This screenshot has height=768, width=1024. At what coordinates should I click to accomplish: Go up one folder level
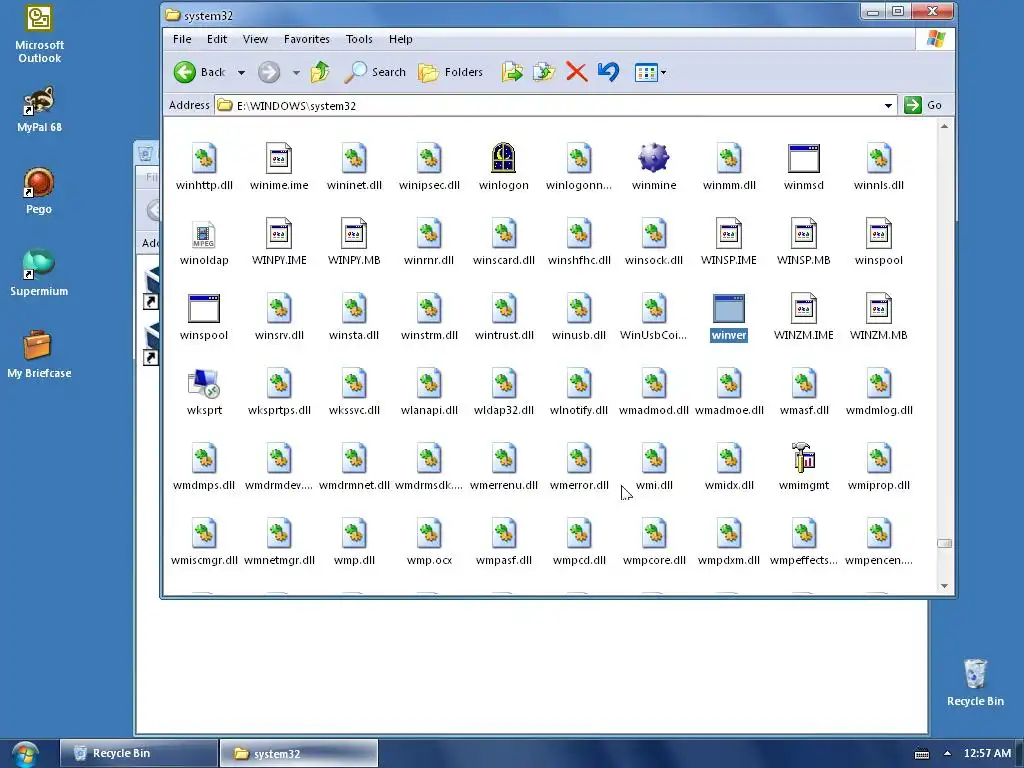[x=320, y=72]
